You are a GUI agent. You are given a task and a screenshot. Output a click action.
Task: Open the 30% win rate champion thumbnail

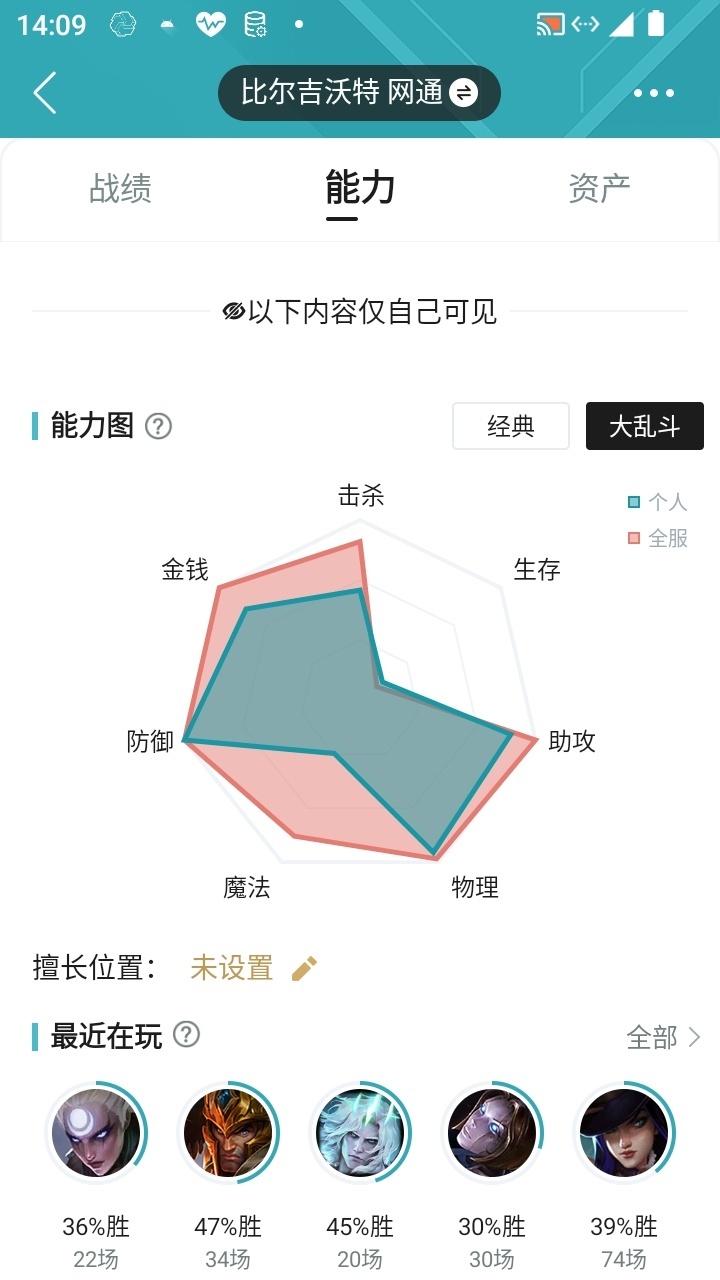pyautogui.click(x=492, y=1133)
